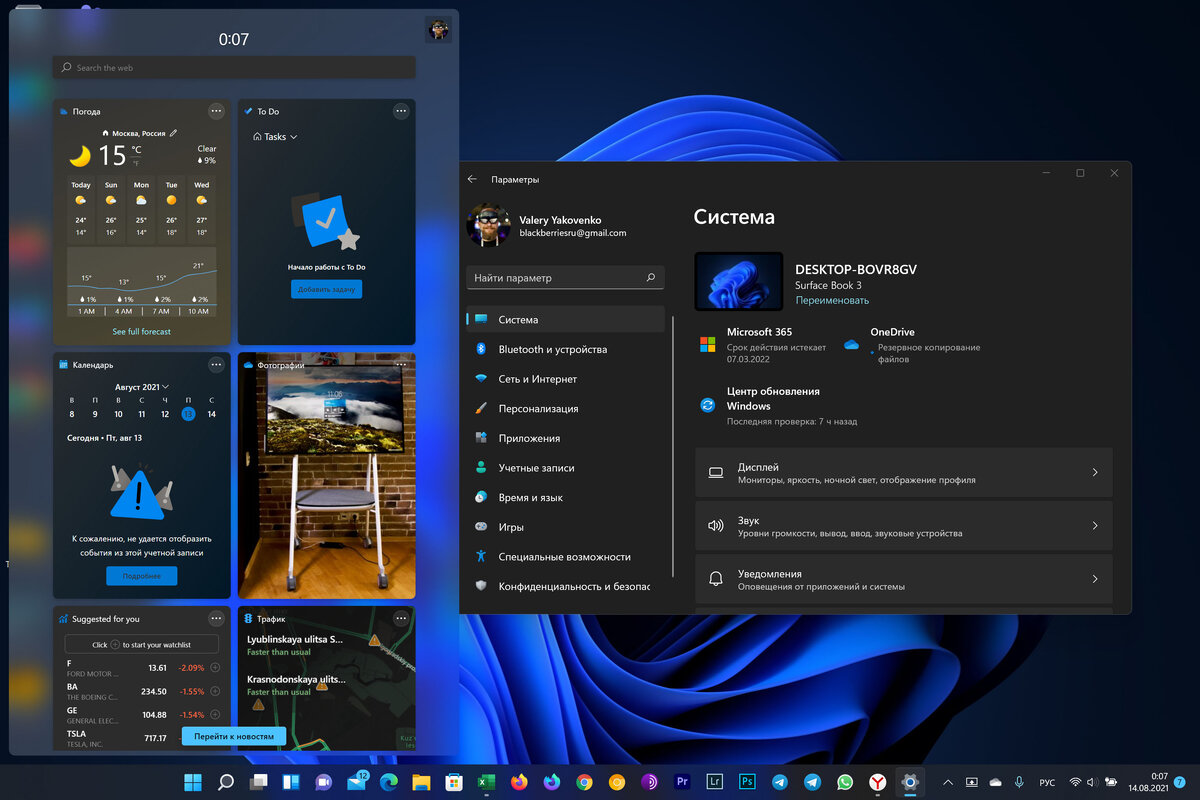The height and width of the screenshot is (800, 1200).
Task: Open Центр обновления Windows tile
Action: click(777, 406)
